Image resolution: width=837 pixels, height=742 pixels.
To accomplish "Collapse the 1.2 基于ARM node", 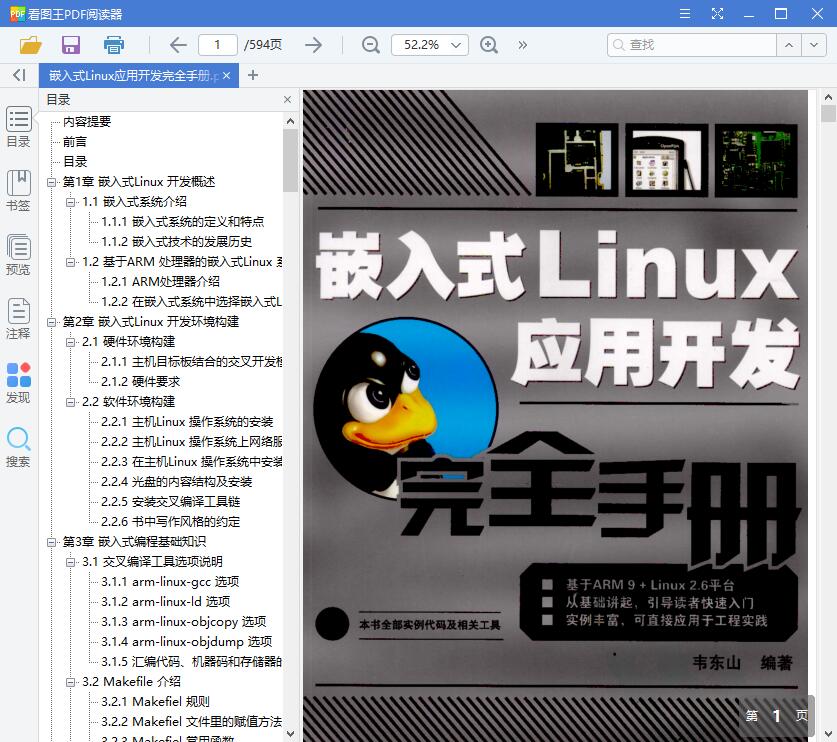I will point(70,262).
